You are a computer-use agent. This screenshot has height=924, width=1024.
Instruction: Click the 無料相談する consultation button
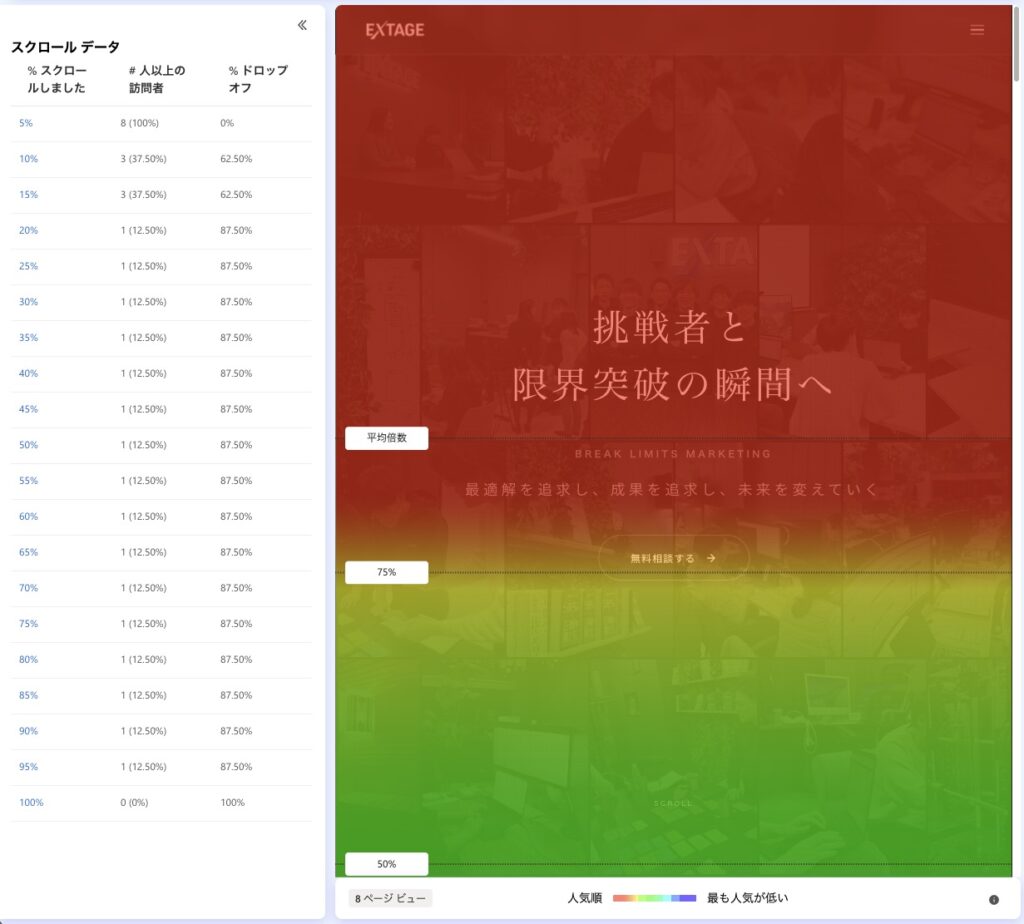tap(673, 558)
